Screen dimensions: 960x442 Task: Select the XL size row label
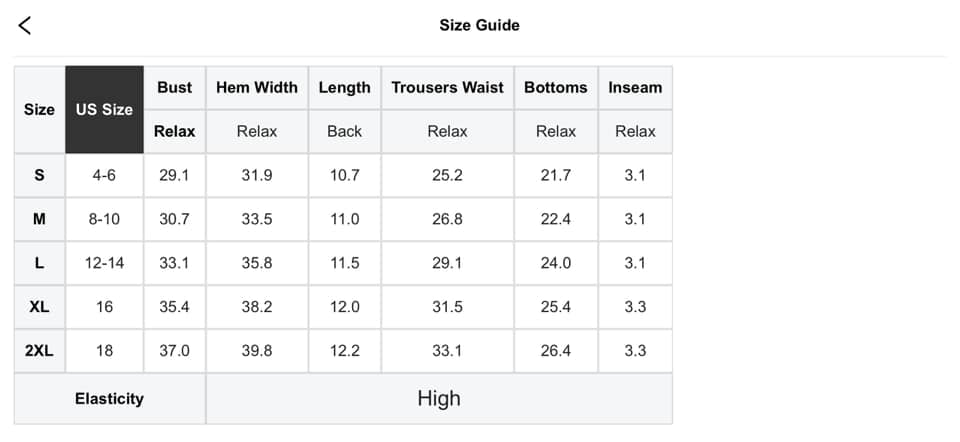(39, 307)
